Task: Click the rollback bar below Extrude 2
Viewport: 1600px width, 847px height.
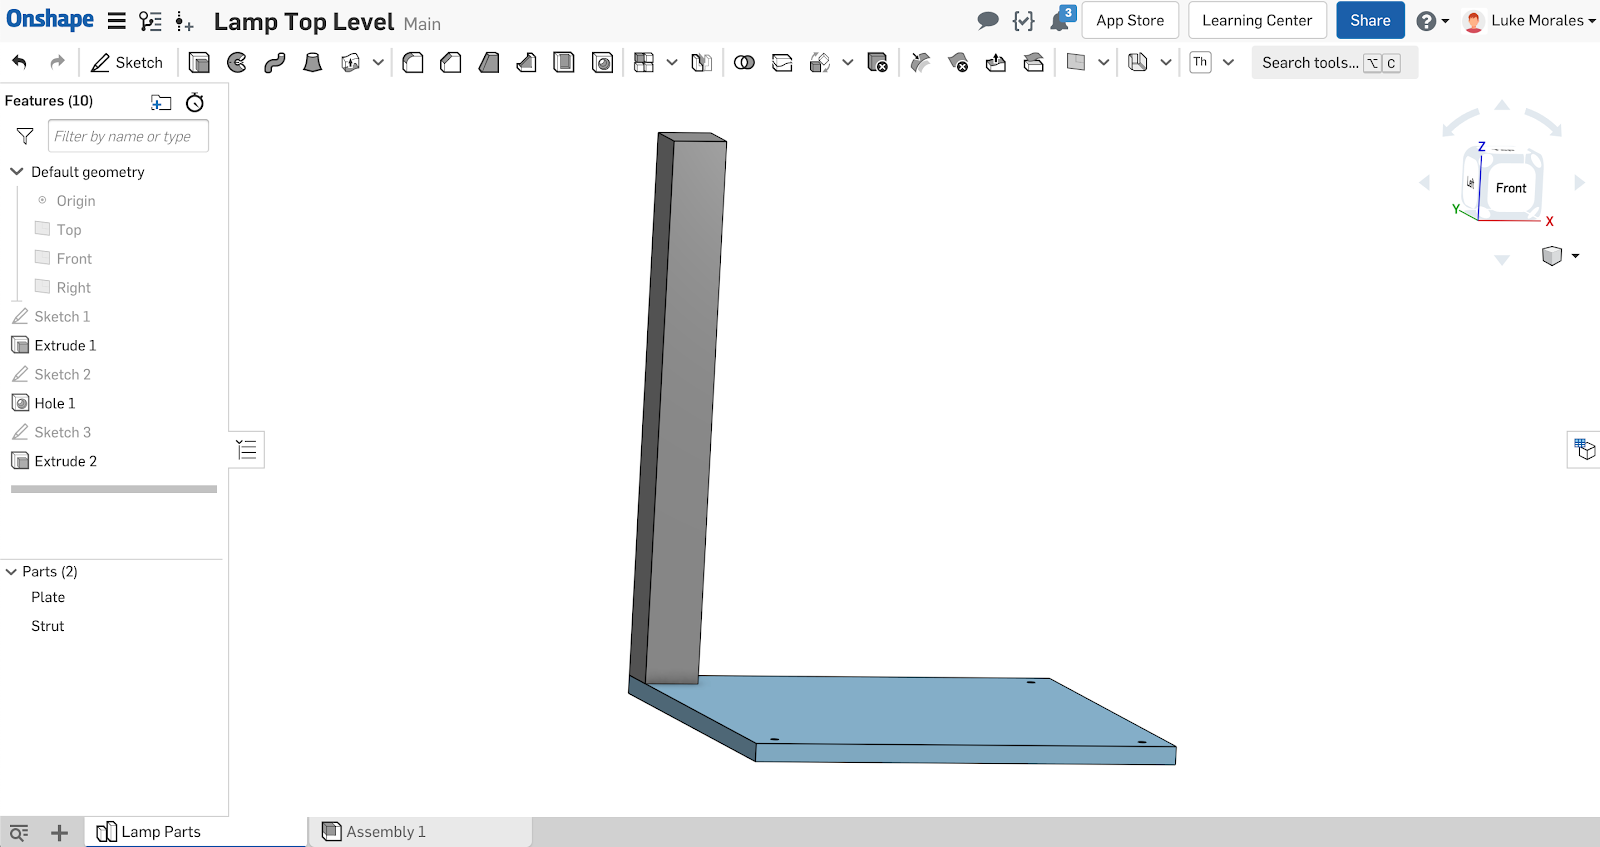Action: [113, 489]
